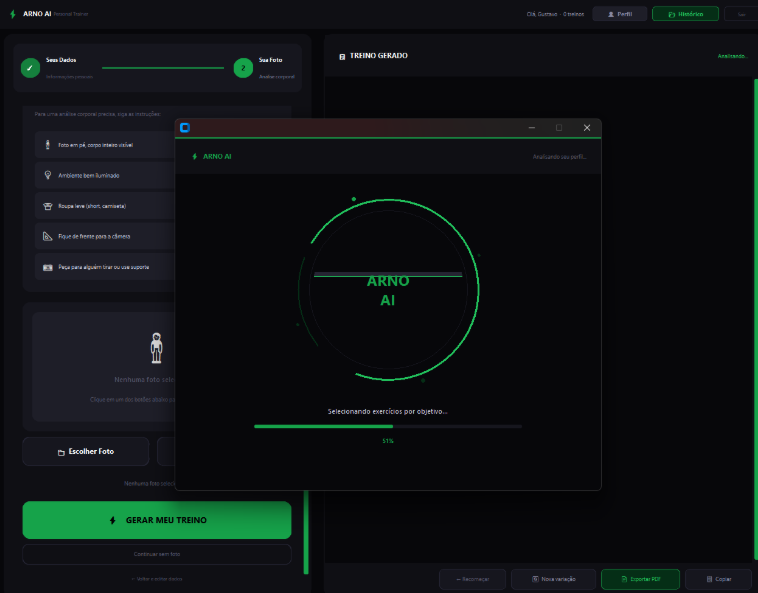Click the Copiar button

click(718, 579)
